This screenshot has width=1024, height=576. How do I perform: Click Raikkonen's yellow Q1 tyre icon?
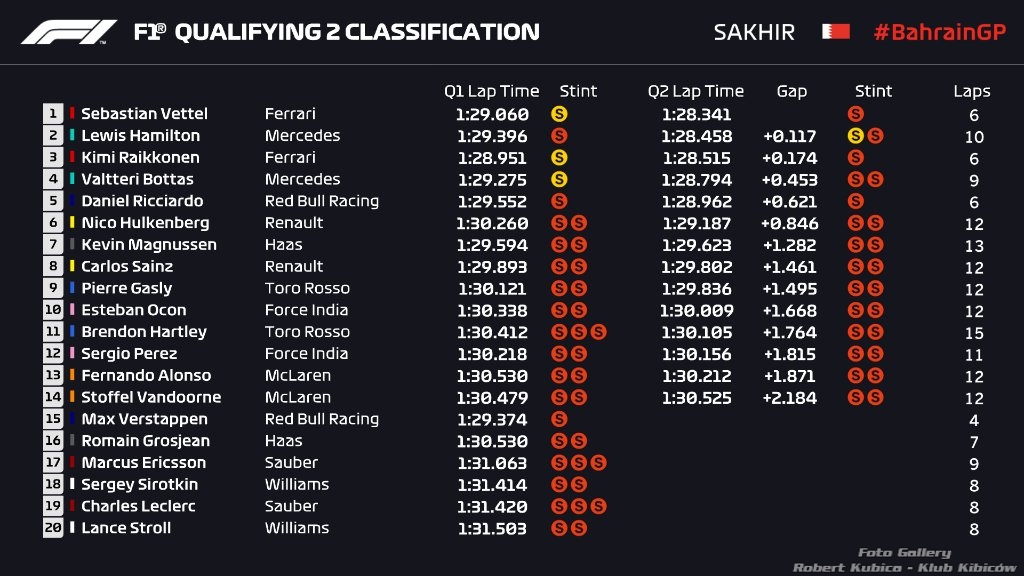pyautogui.click(x=559, y=157)
